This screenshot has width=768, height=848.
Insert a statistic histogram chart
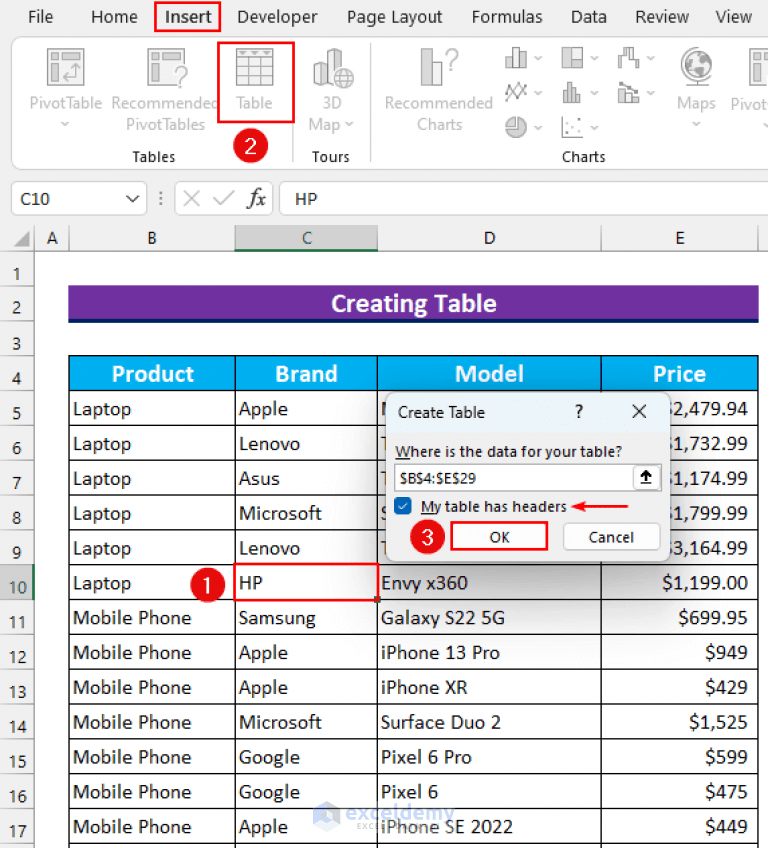[x=572, y=92]
